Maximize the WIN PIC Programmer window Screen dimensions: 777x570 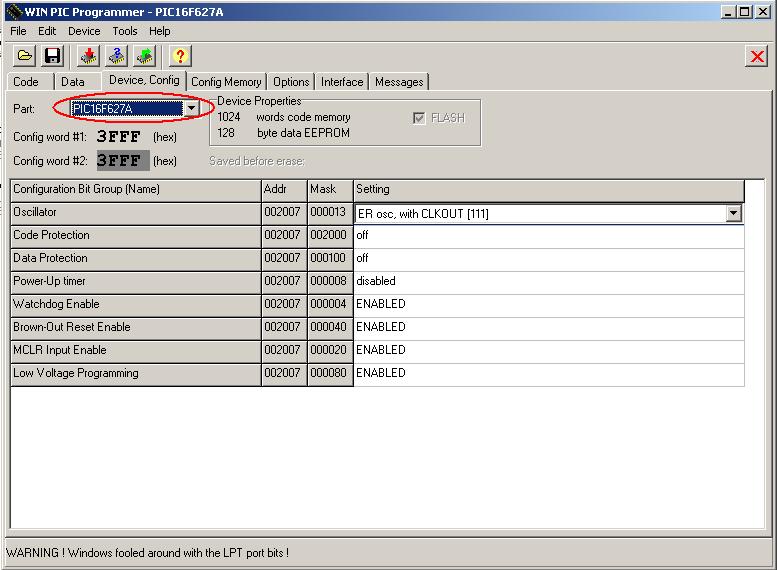[x=744, y=11]
